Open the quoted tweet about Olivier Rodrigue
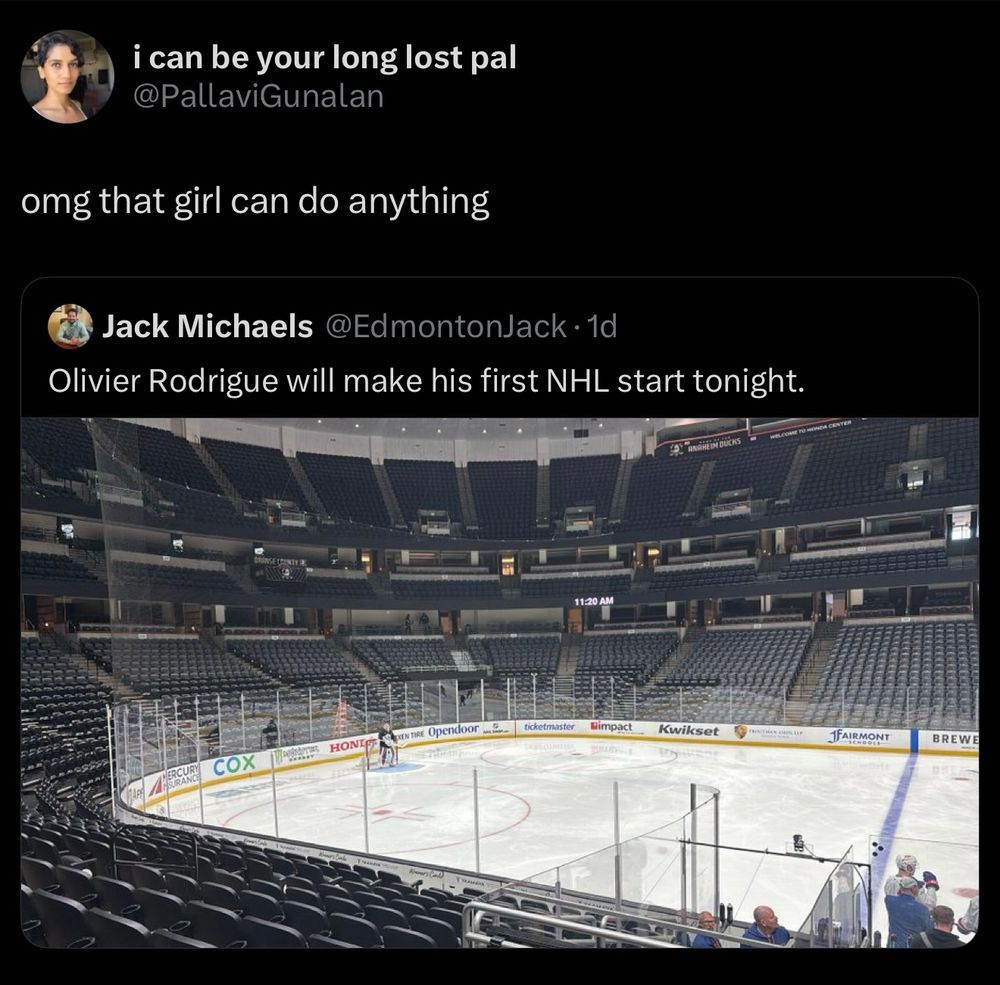This screenshot has width=1000, height=985. [x=426, y=381]
